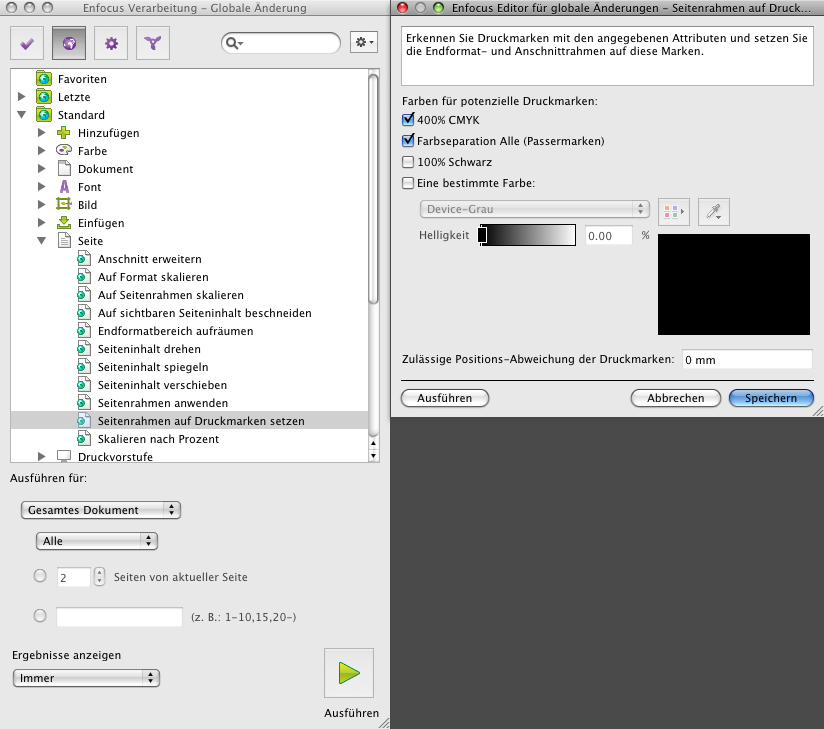Screen dimensions: 824x729
Task: Click the Abbrechen button
Action: point(675,398)
